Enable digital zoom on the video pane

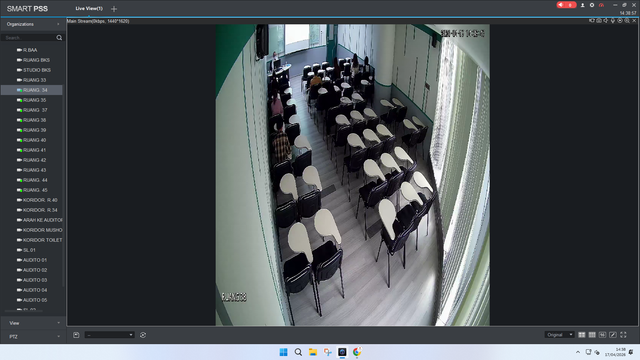[x=627, y=20]
